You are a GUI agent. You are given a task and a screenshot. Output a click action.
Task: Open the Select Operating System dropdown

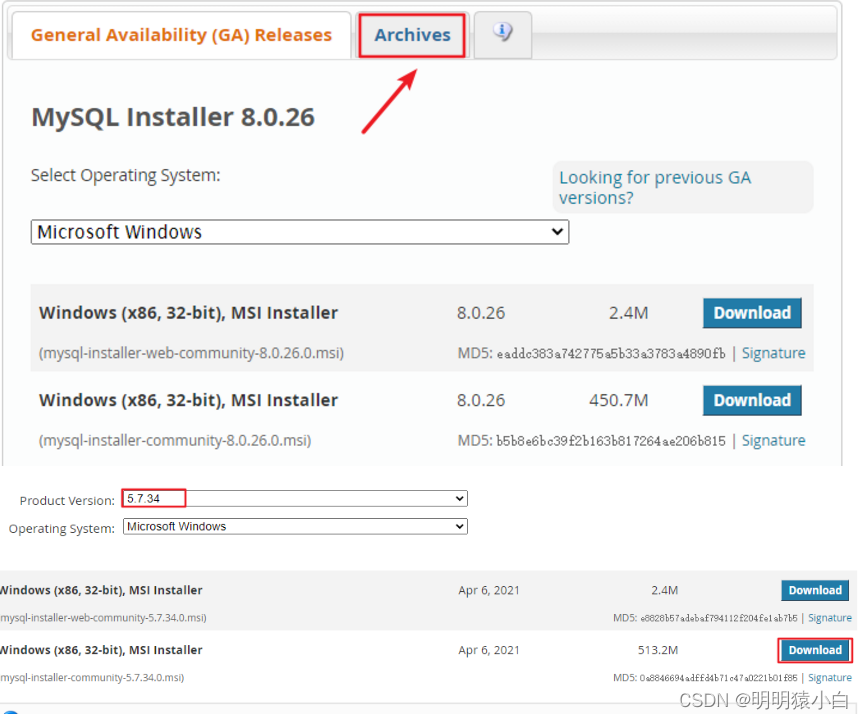point(300,232)
